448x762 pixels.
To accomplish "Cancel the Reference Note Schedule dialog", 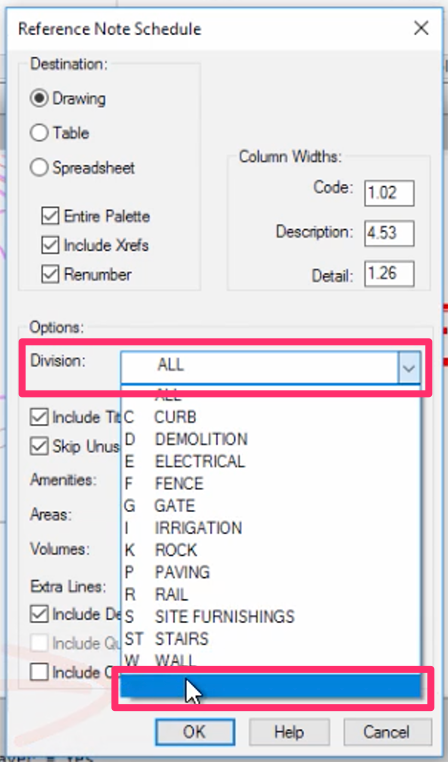I will (x=387, y=731).
